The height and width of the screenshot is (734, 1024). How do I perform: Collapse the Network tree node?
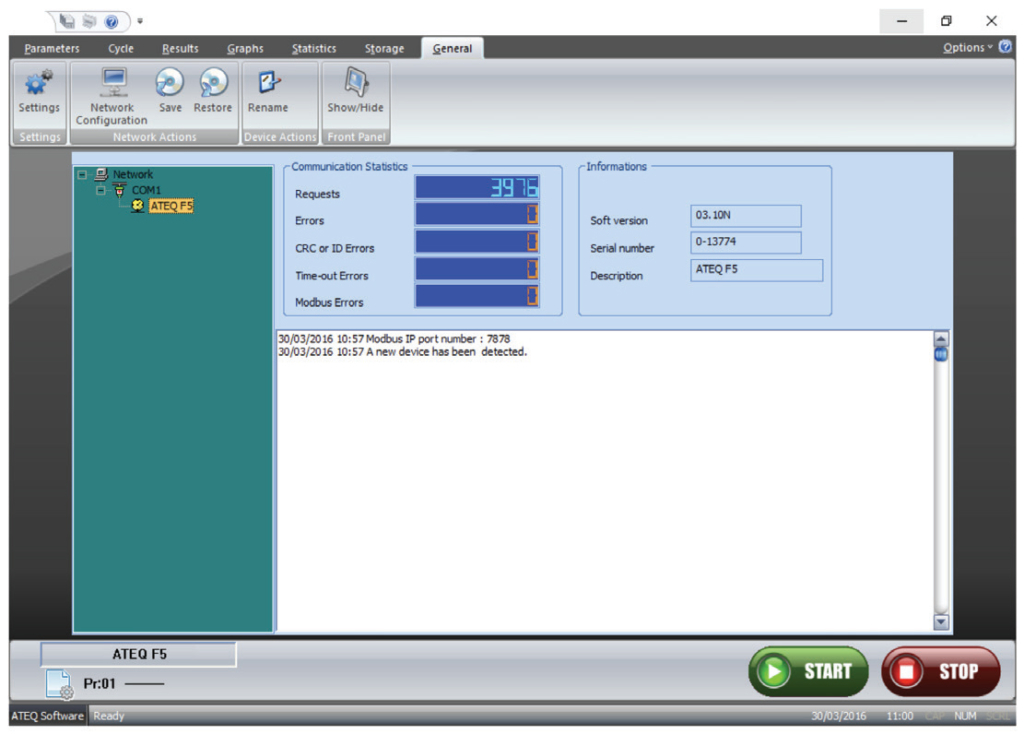click(x=84, y=174)
